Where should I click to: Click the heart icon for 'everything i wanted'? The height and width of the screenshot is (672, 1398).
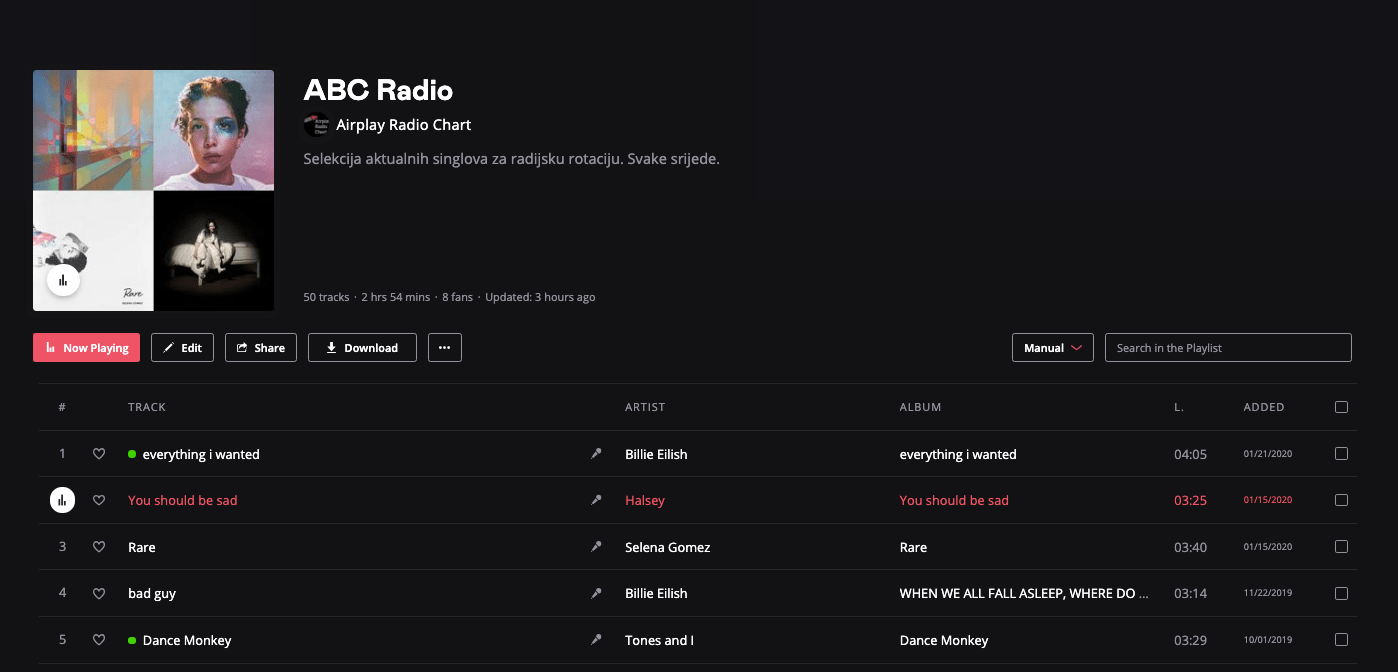99,454
